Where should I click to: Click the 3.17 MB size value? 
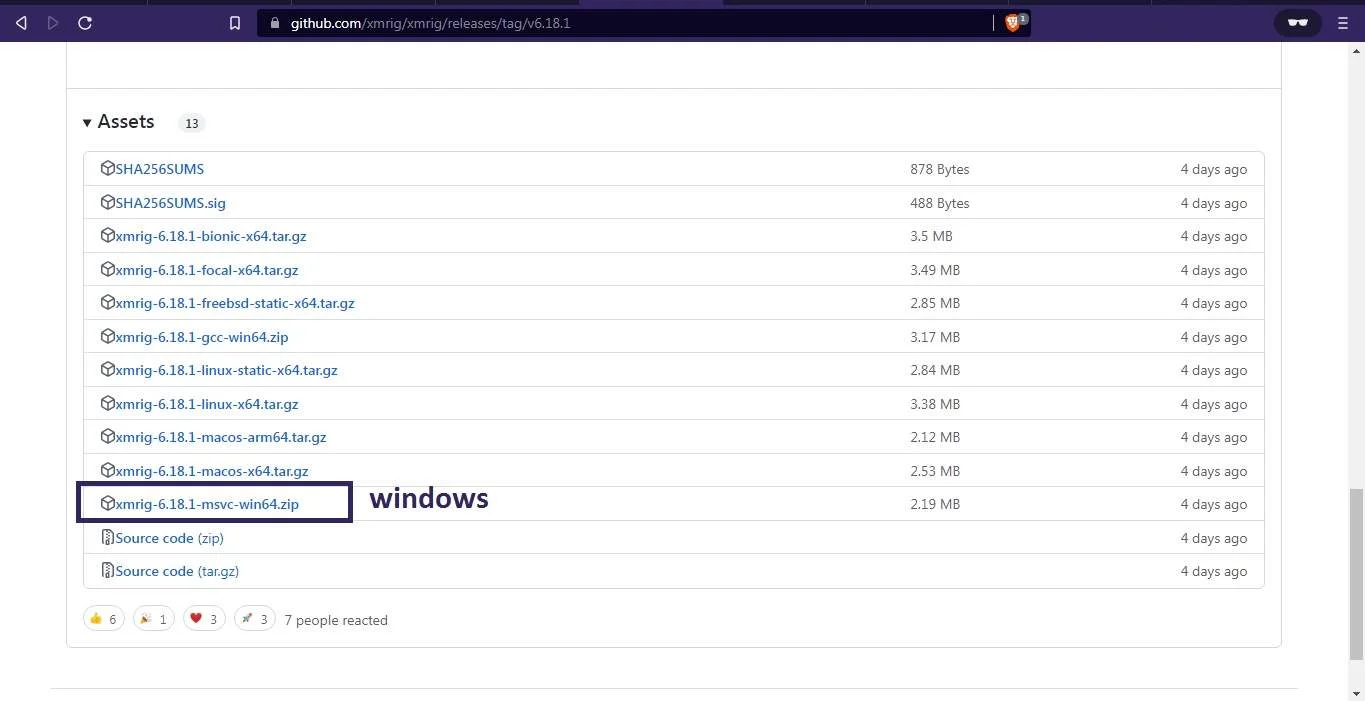coord(935,337)
